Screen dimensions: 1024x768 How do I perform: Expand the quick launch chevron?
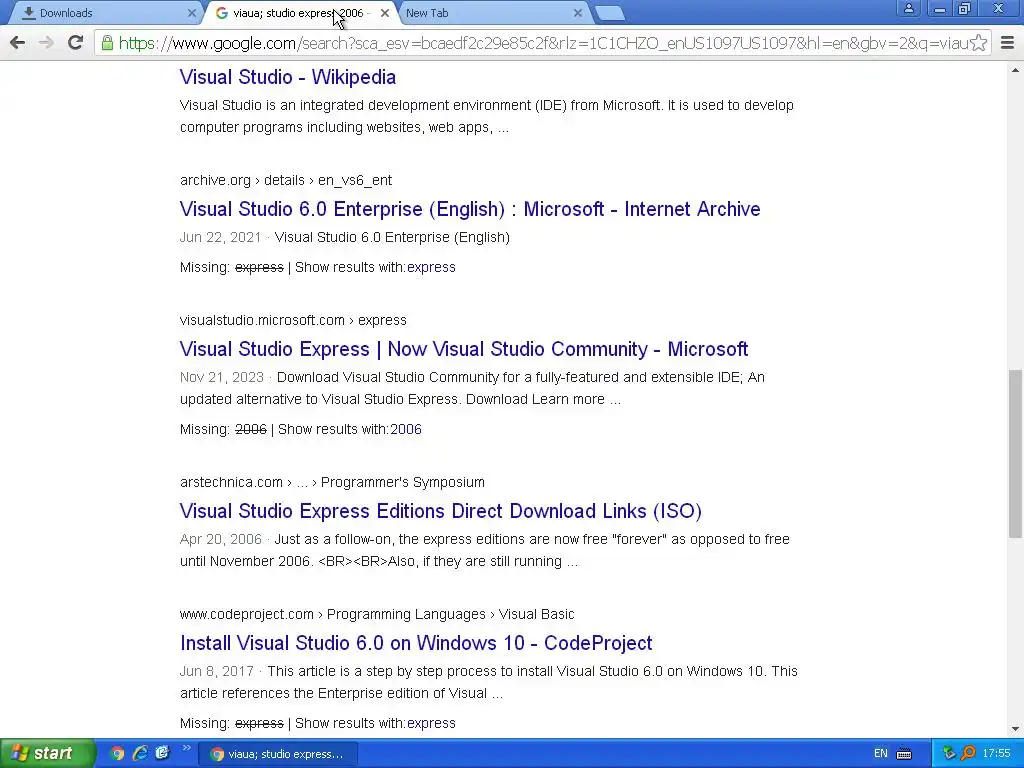186,748
